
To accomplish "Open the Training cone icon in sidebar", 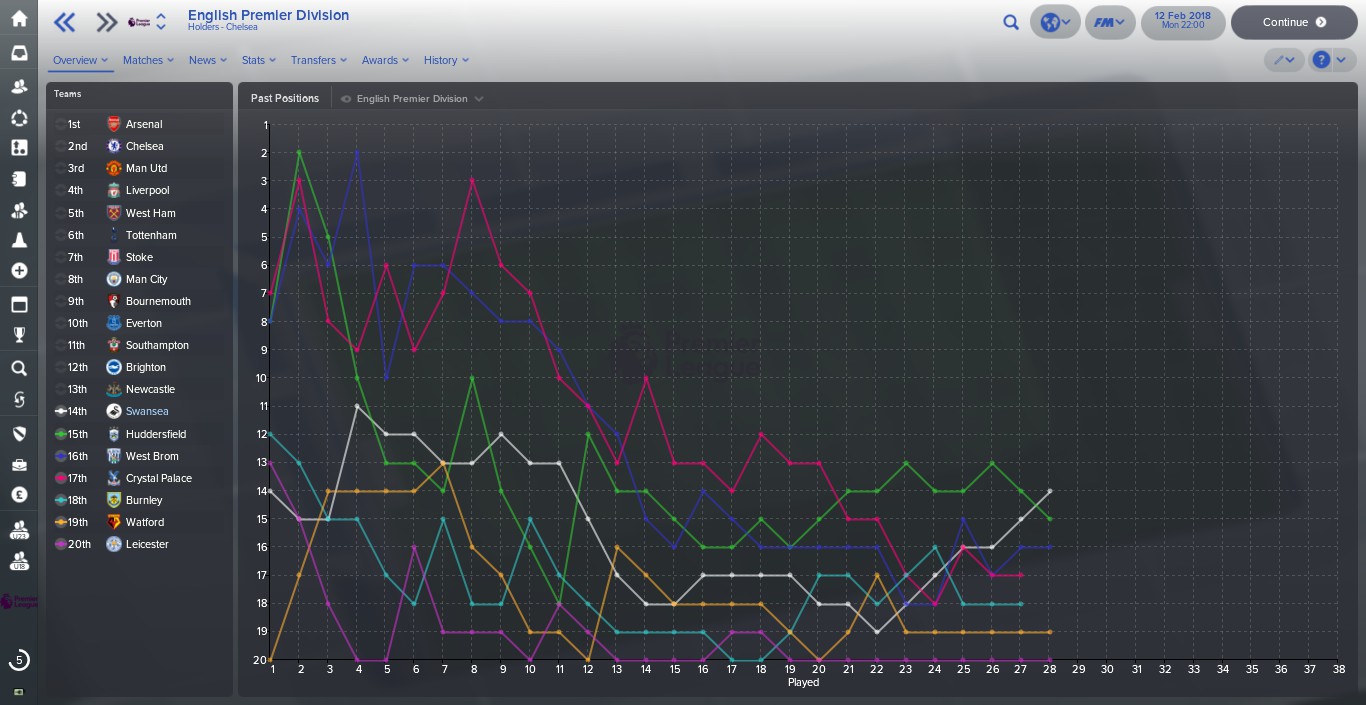I will coord(19,240).
